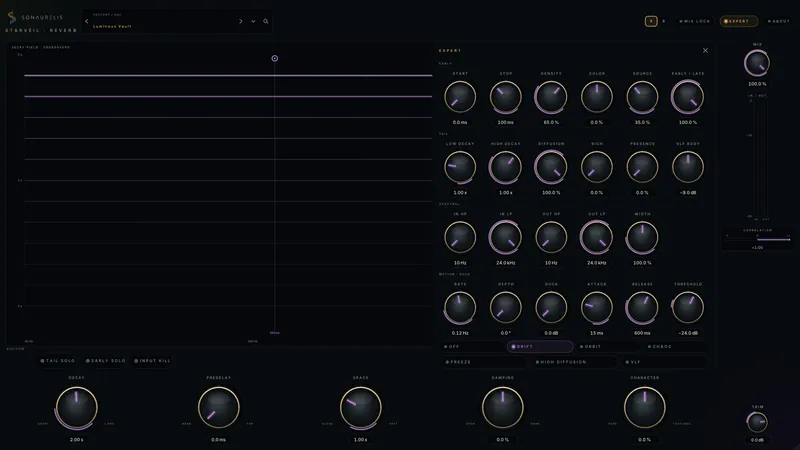
Task: Toggle the Expert panel button in the header
Action: click(x=738, y=21)
